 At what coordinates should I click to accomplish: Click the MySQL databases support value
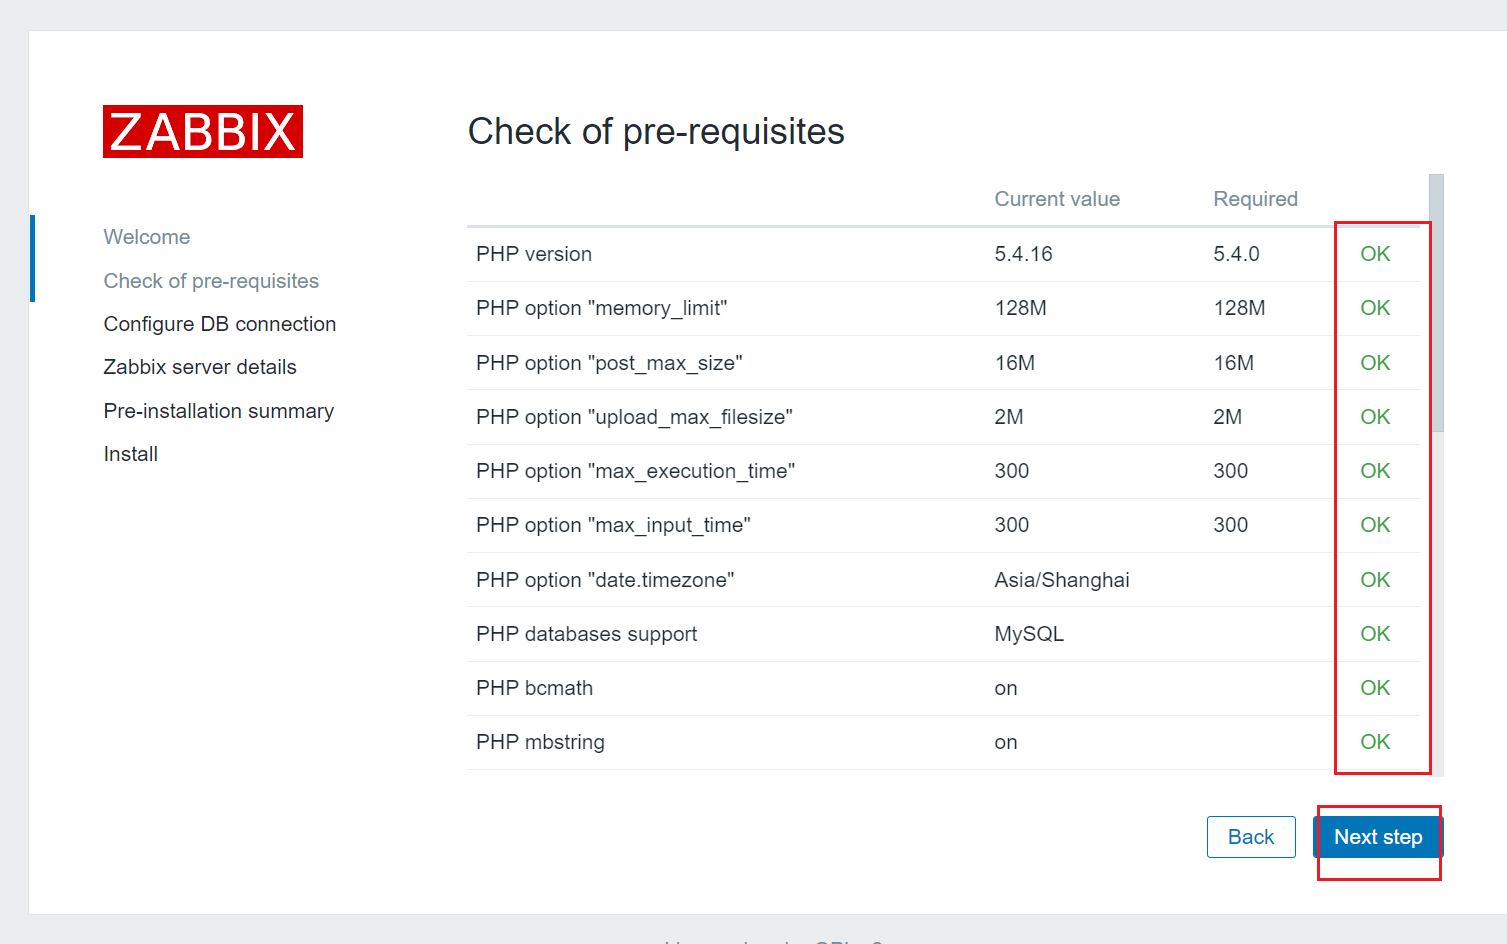pyautogui.click(x=1029, y=634)
